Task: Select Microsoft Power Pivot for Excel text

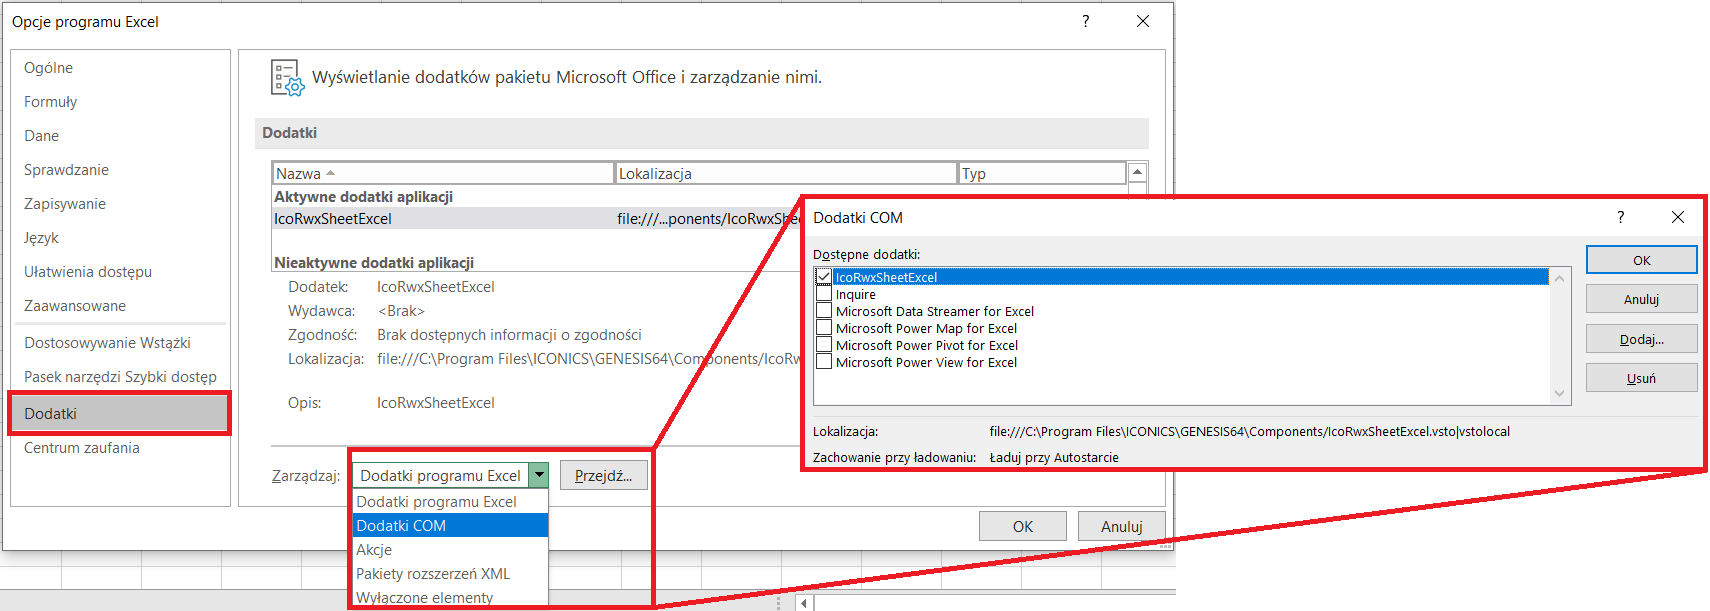Action: click(927, 346)
